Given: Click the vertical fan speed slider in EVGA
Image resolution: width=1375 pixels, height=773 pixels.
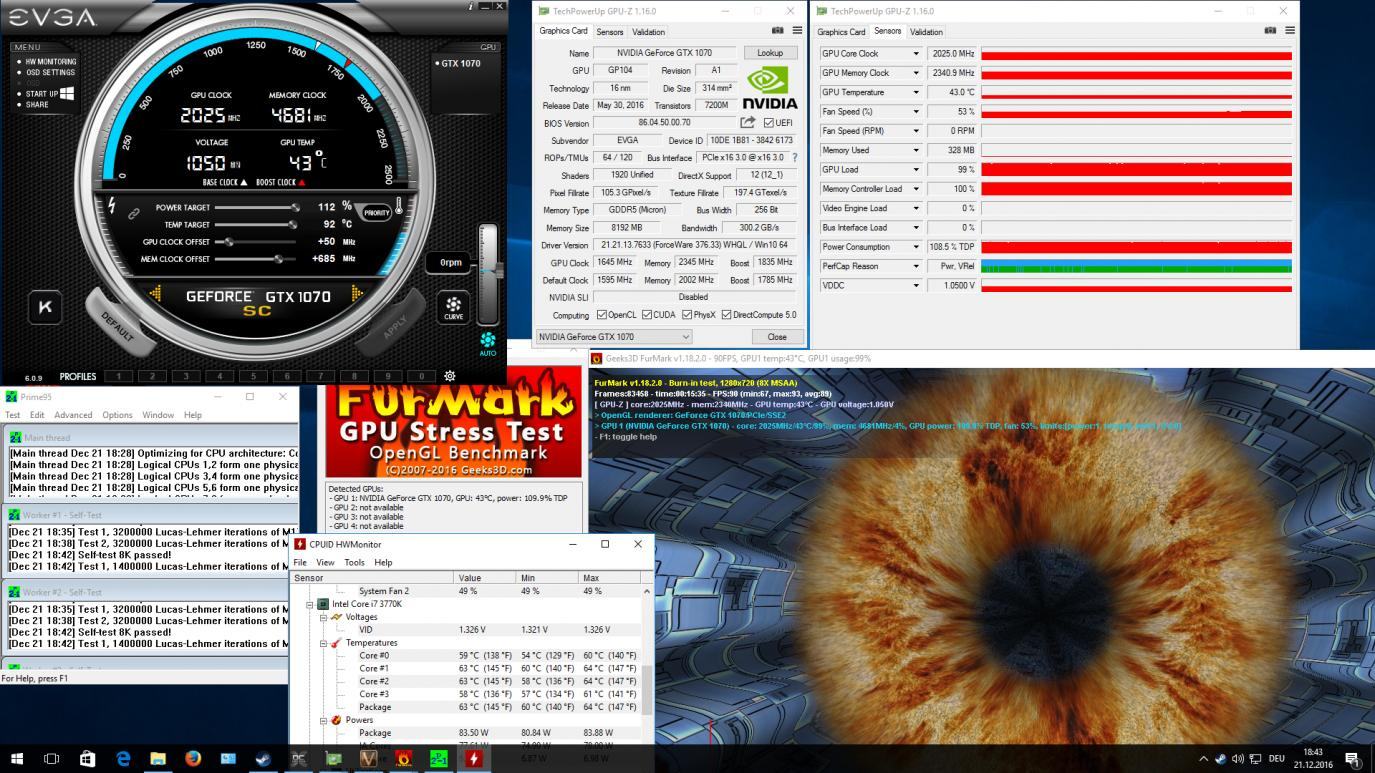Looking at the screenshot, I should (x=488, y=273).
